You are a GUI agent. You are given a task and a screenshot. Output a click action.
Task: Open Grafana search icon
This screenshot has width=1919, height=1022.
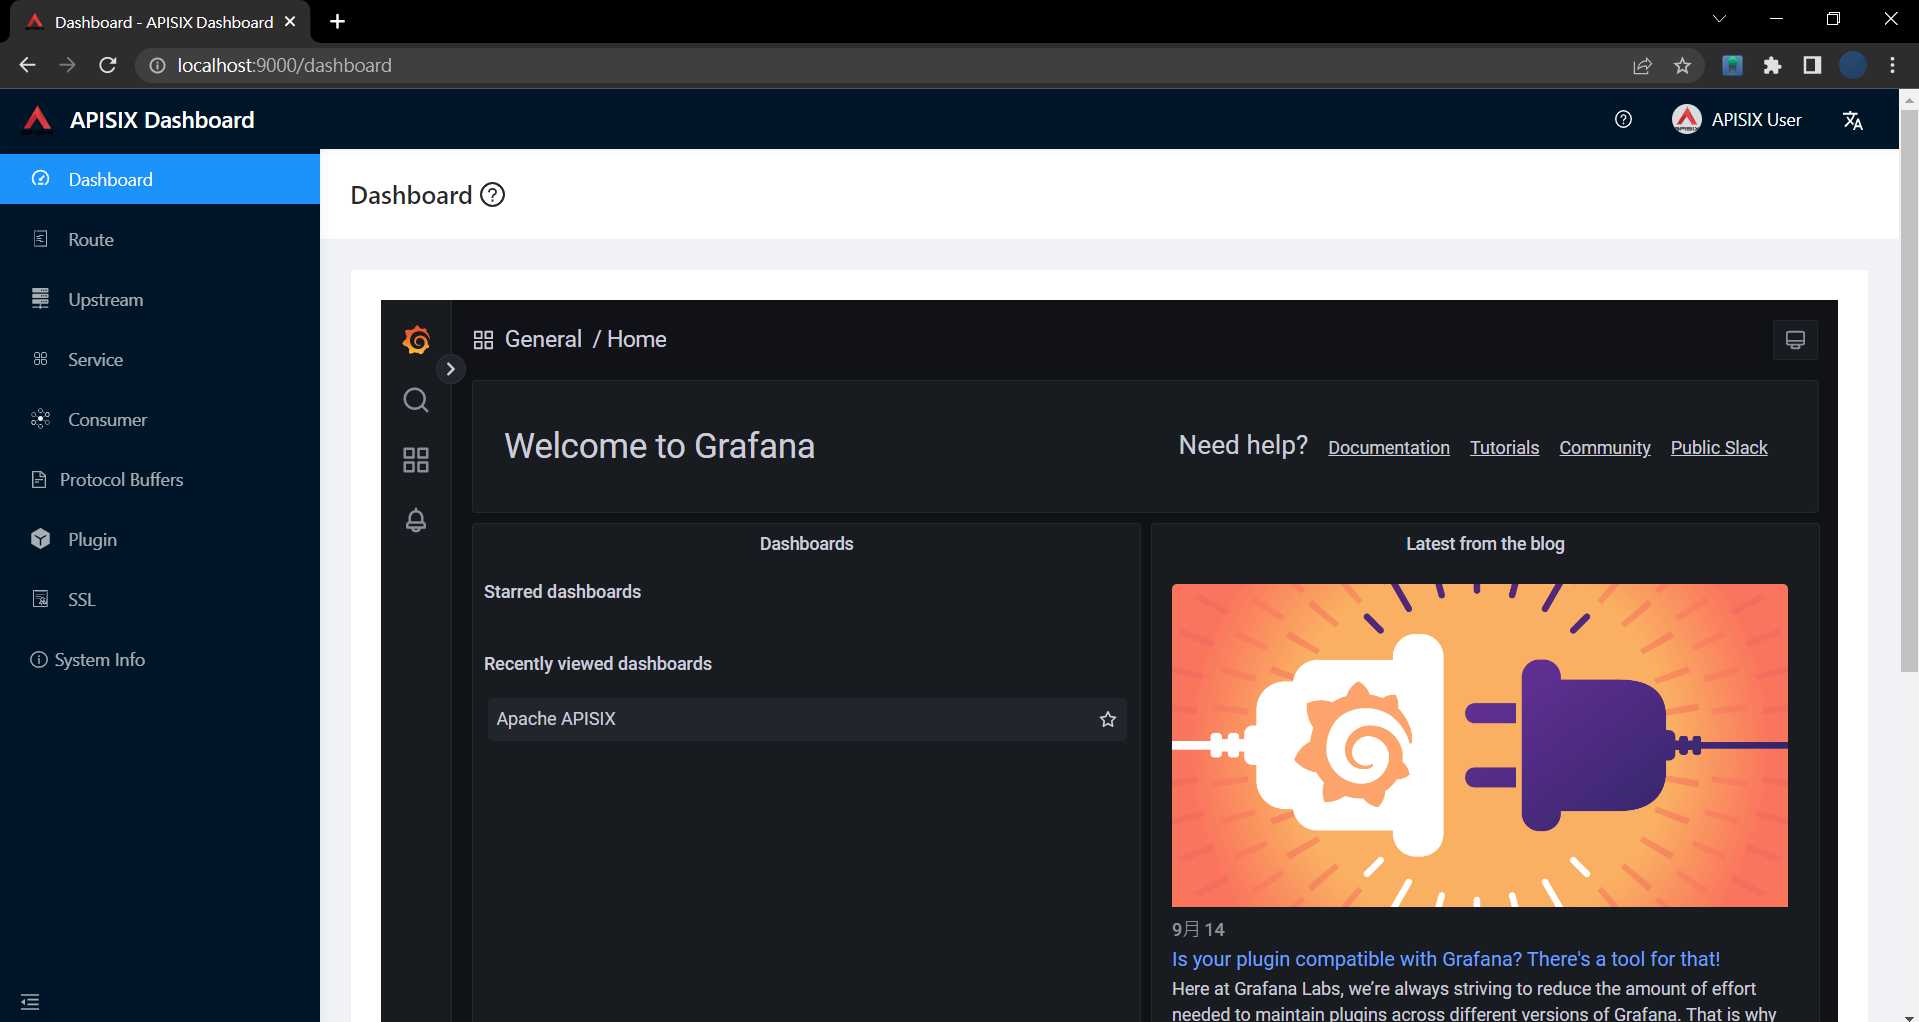click(x=416, y=400)
